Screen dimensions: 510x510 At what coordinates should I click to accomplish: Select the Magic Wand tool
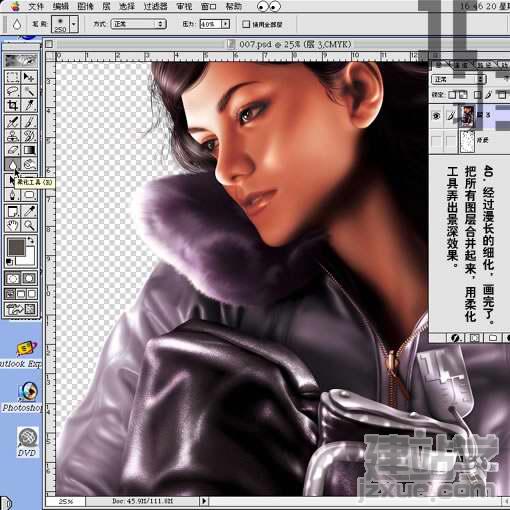point(29,91)
